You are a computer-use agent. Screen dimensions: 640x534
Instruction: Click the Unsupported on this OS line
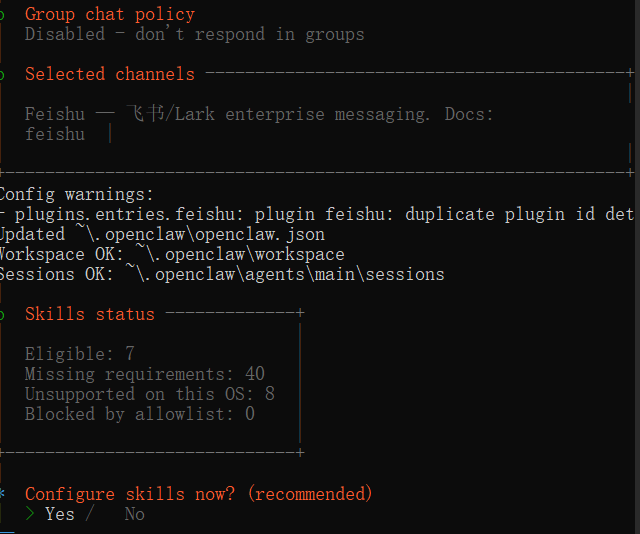150,394
